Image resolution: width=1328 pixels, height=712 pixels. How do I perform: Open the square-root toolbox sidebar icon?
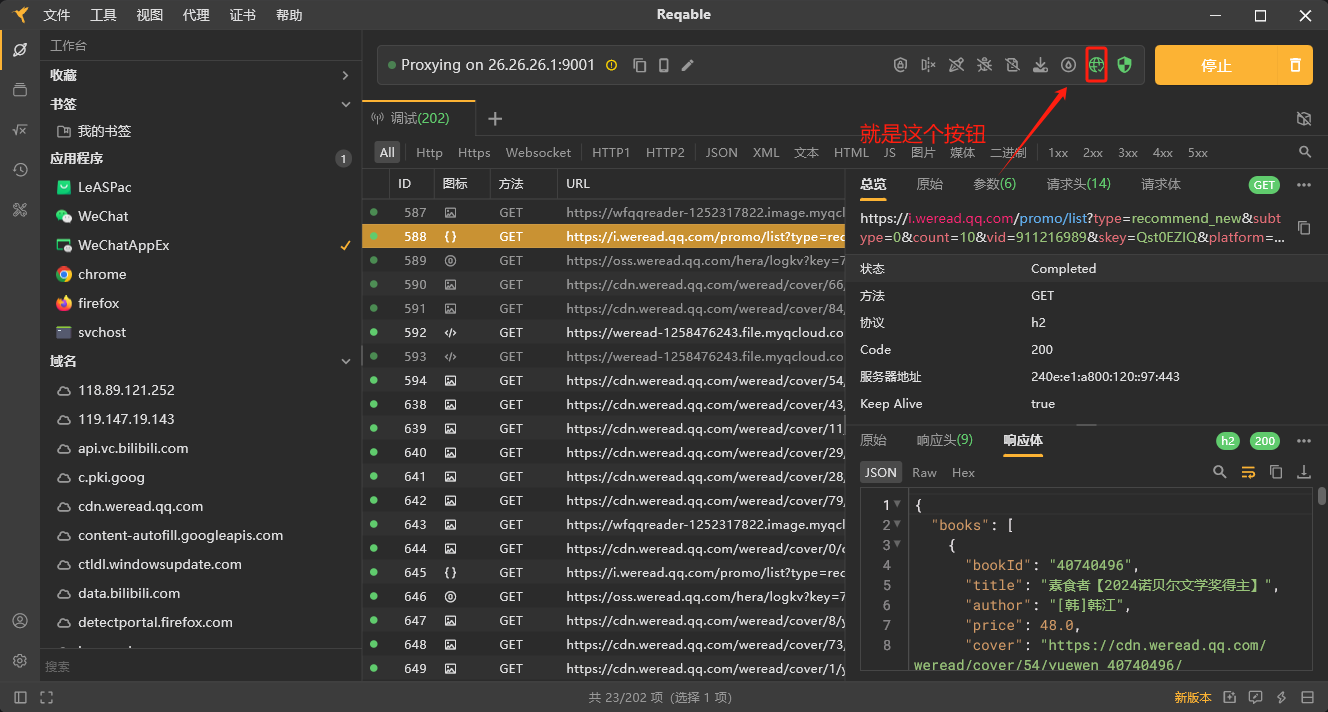pyautogui.click(x=19, y=130)
